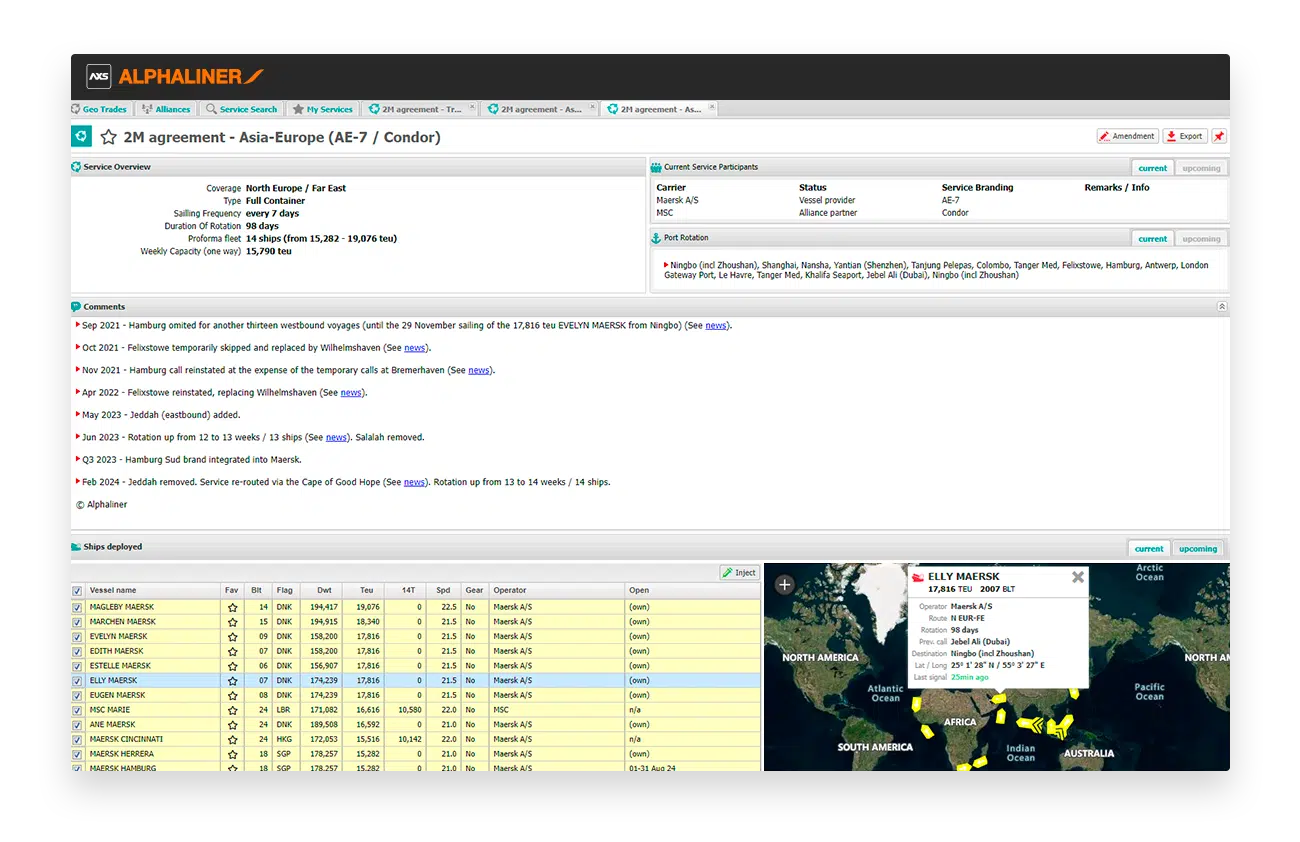This screenshot has width=1300, height=842.
Task: Uncheck the MSC MARIE row checkbox
Action: (77, 710)
